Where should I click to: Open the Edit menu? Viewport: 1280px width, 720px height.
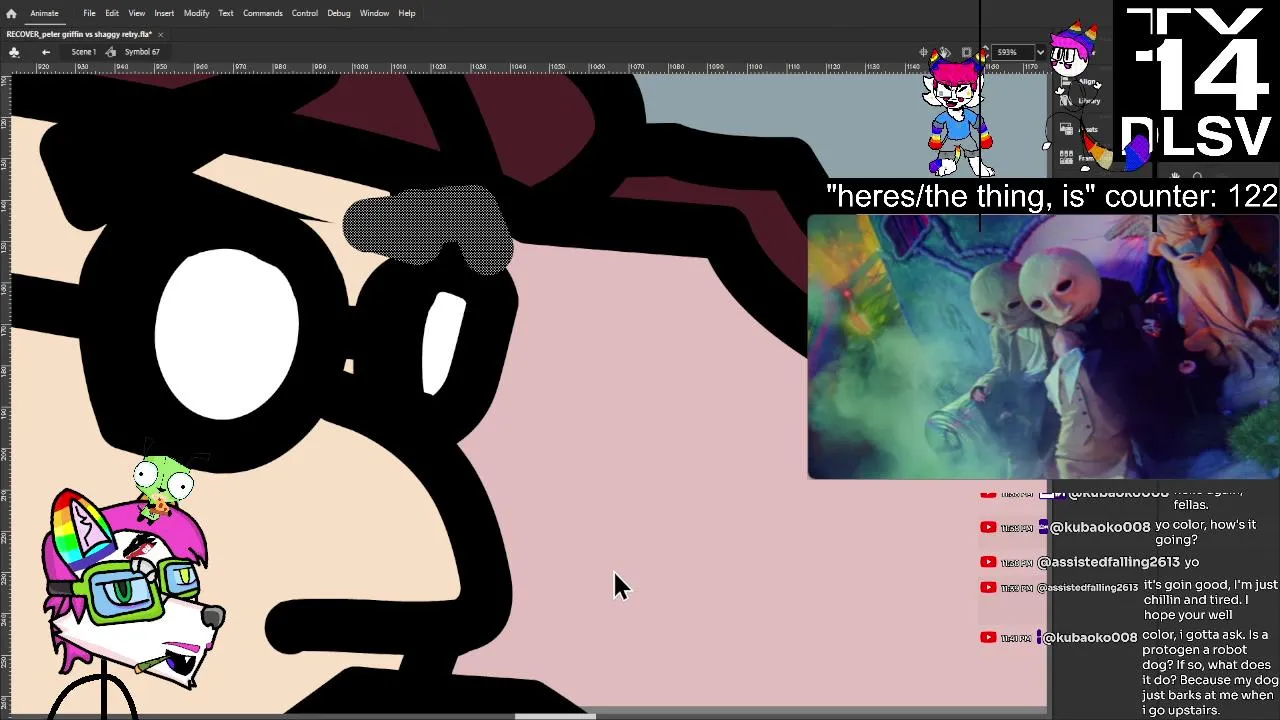tap(112, 13)
